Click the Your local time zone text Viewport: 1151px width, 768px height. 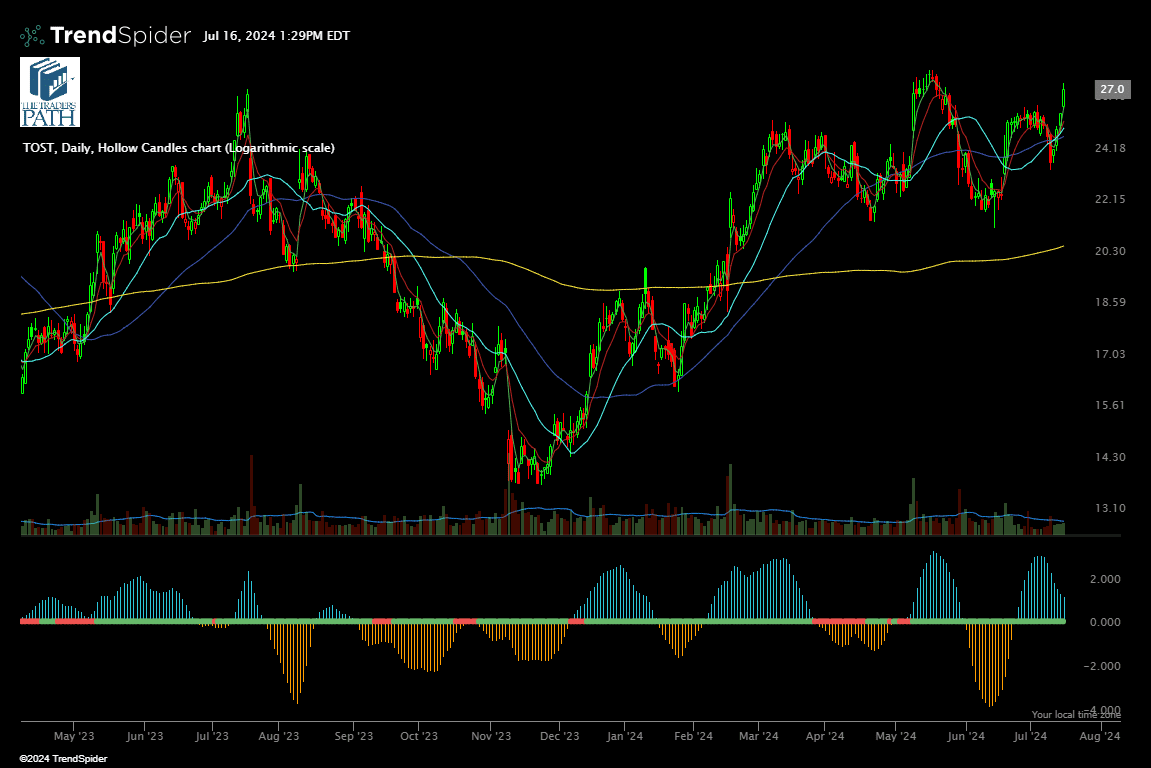click(x=1075, y=715)
